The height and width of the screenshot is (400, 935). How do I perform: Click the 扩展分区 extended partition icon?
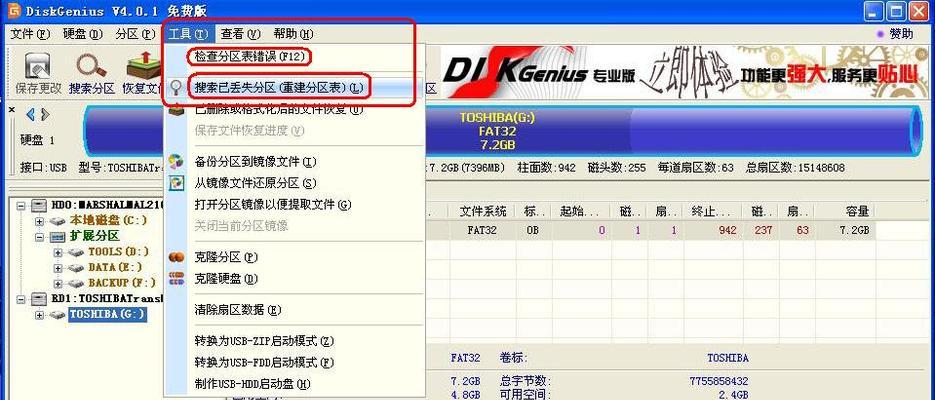click(x=58, y=237)
